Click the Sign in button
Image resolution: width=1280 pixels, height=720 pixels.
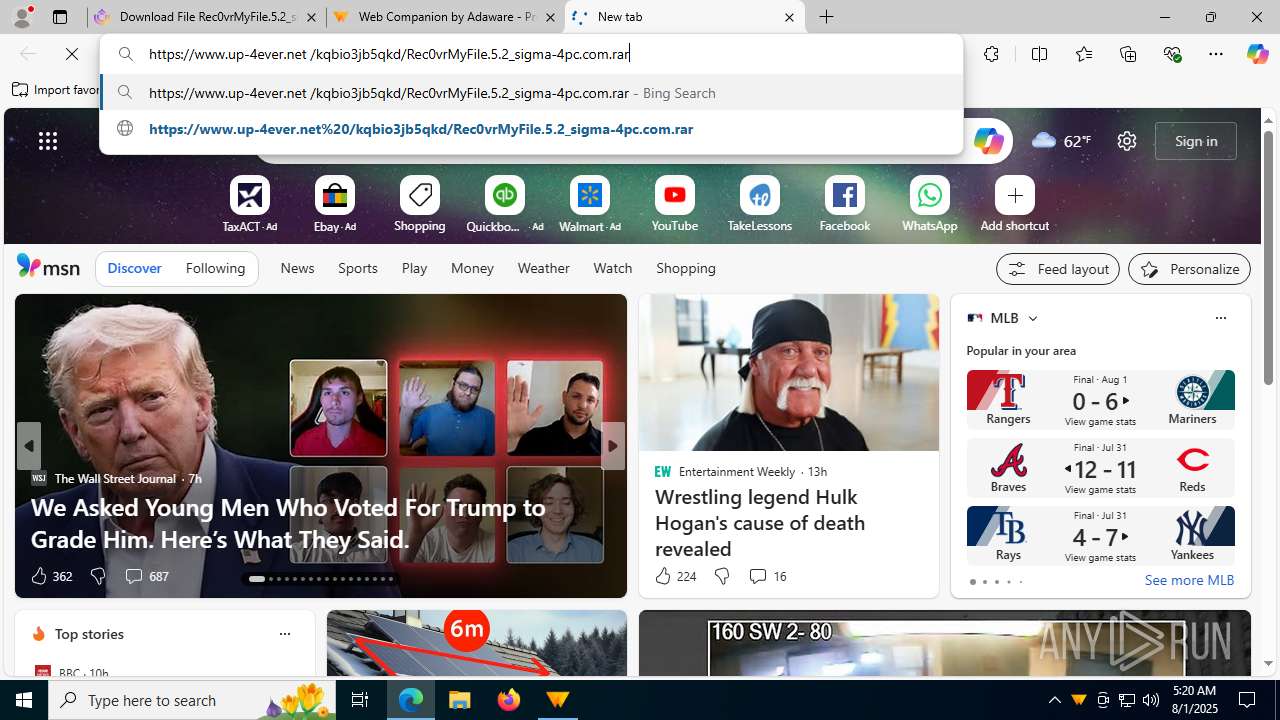click(x=1196, y=141)
